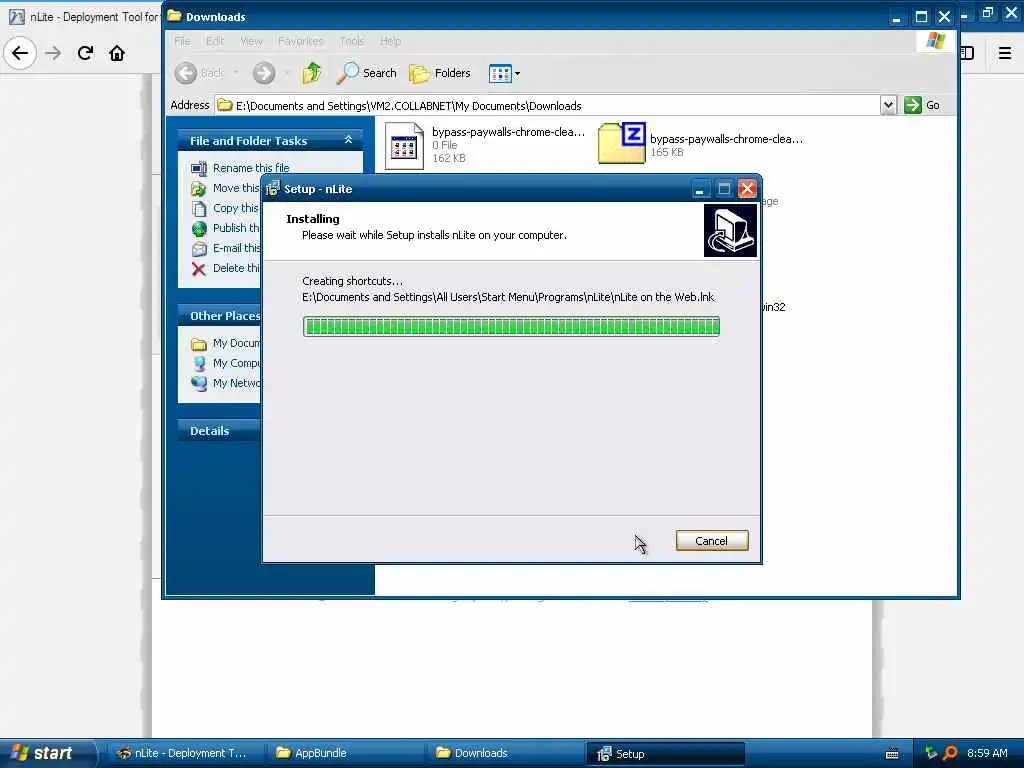Open the browser hamburger menu
1024x768 pixels.
click(x=1004, y=53)
